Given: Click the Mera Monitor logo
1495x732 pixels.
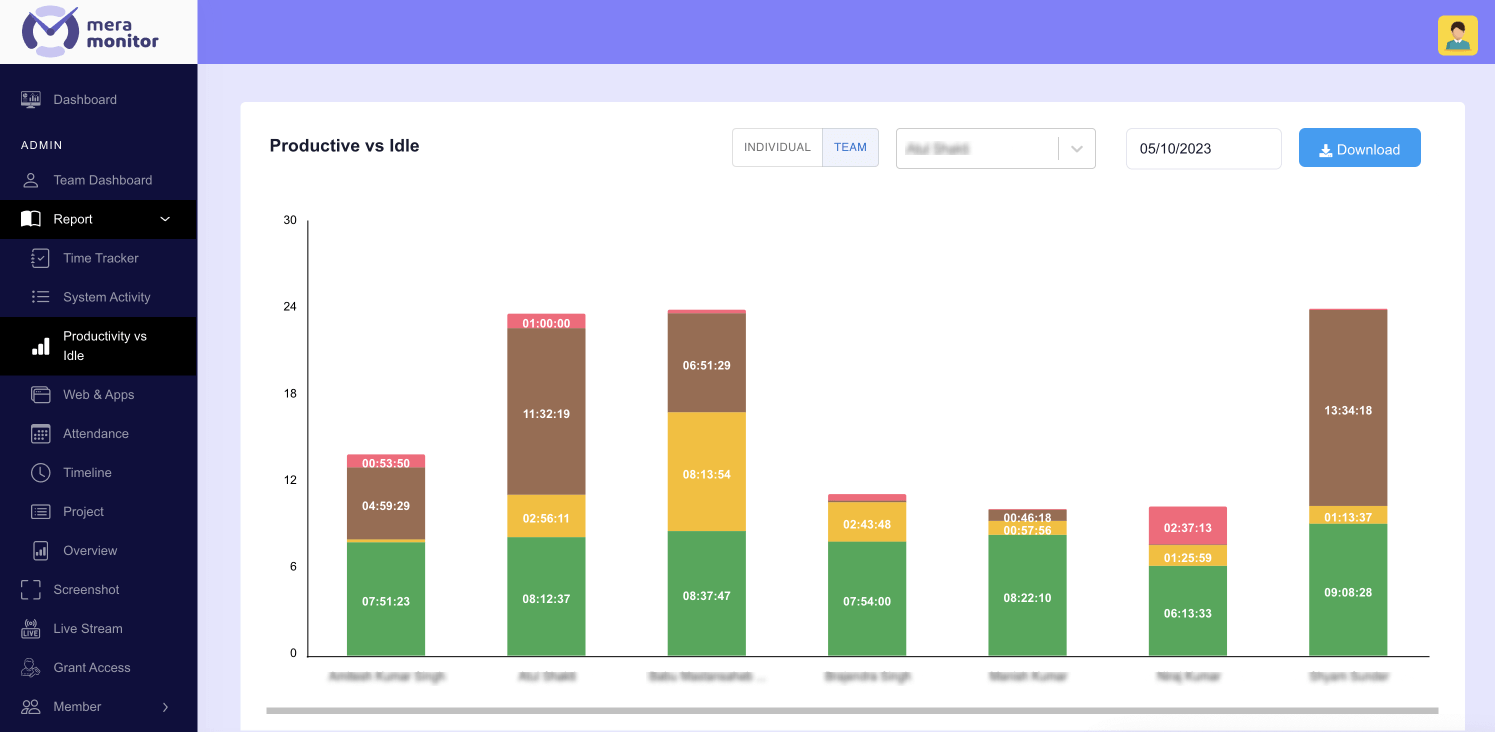Looking at the screenshot, I should [91, 31].
